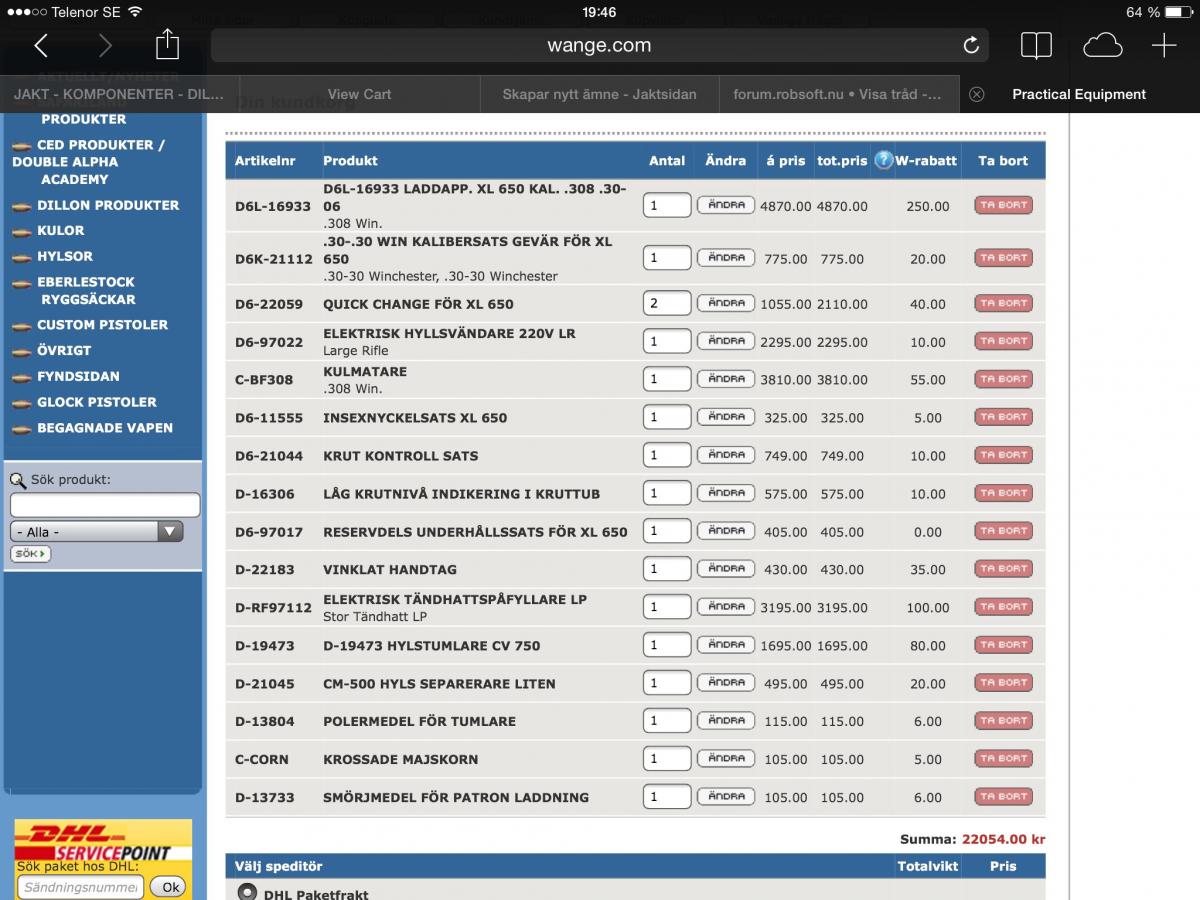Remove KULMATARE item with Ta bort
The width and height of the screenshot is (1200, 900).
[x=1003, y=379]
